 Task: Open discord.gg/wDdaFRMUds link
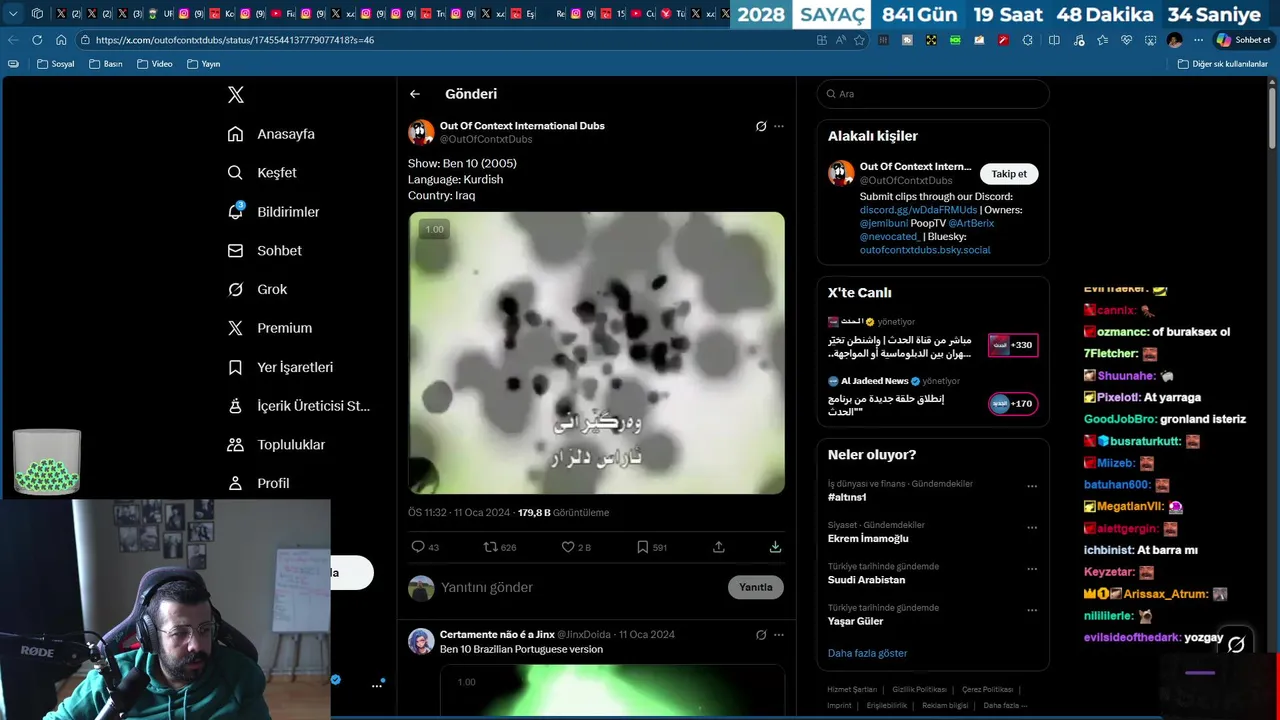[x=918, y=210]
